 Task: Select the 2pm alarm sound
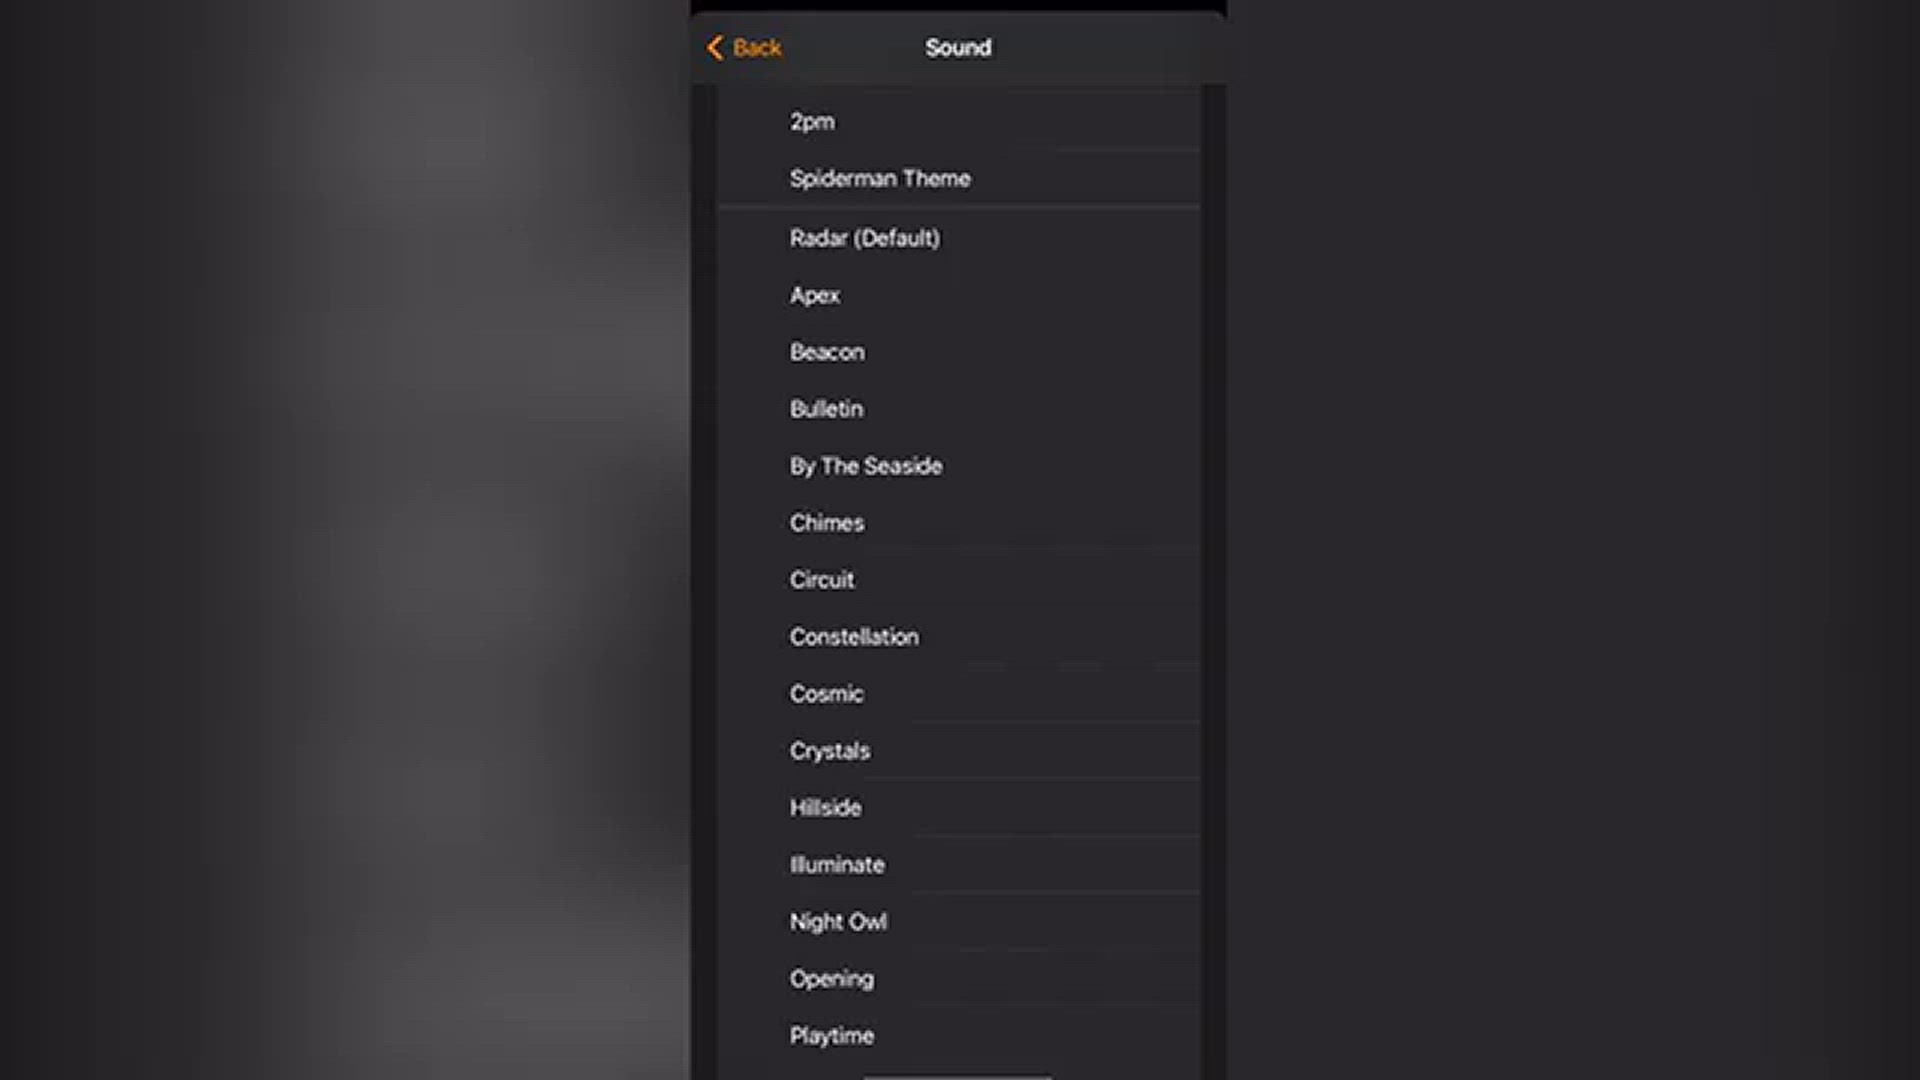[x=958, y=121]
